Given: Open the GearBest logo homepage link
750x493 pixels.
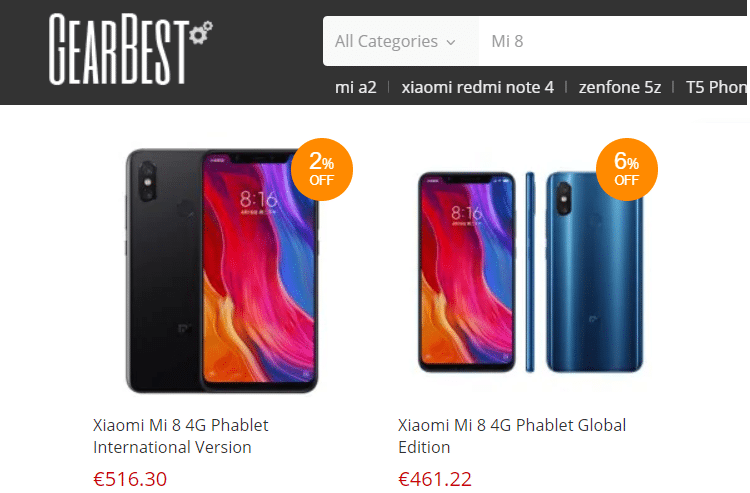Looking at the screenshot, I should pyautogui.click(x=130, y=49).
